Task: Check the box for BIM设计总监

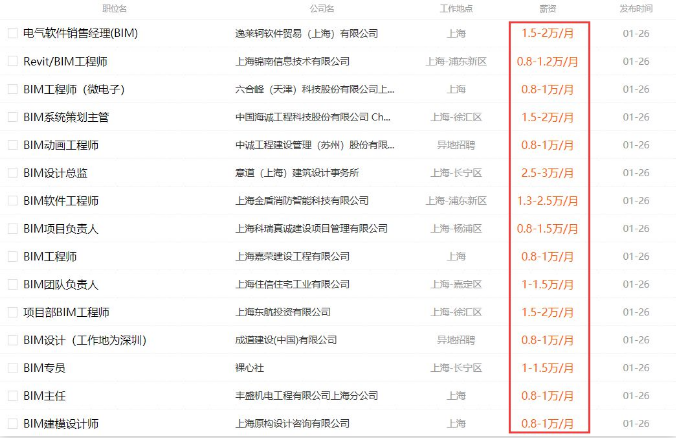Action: click(13, 173)
